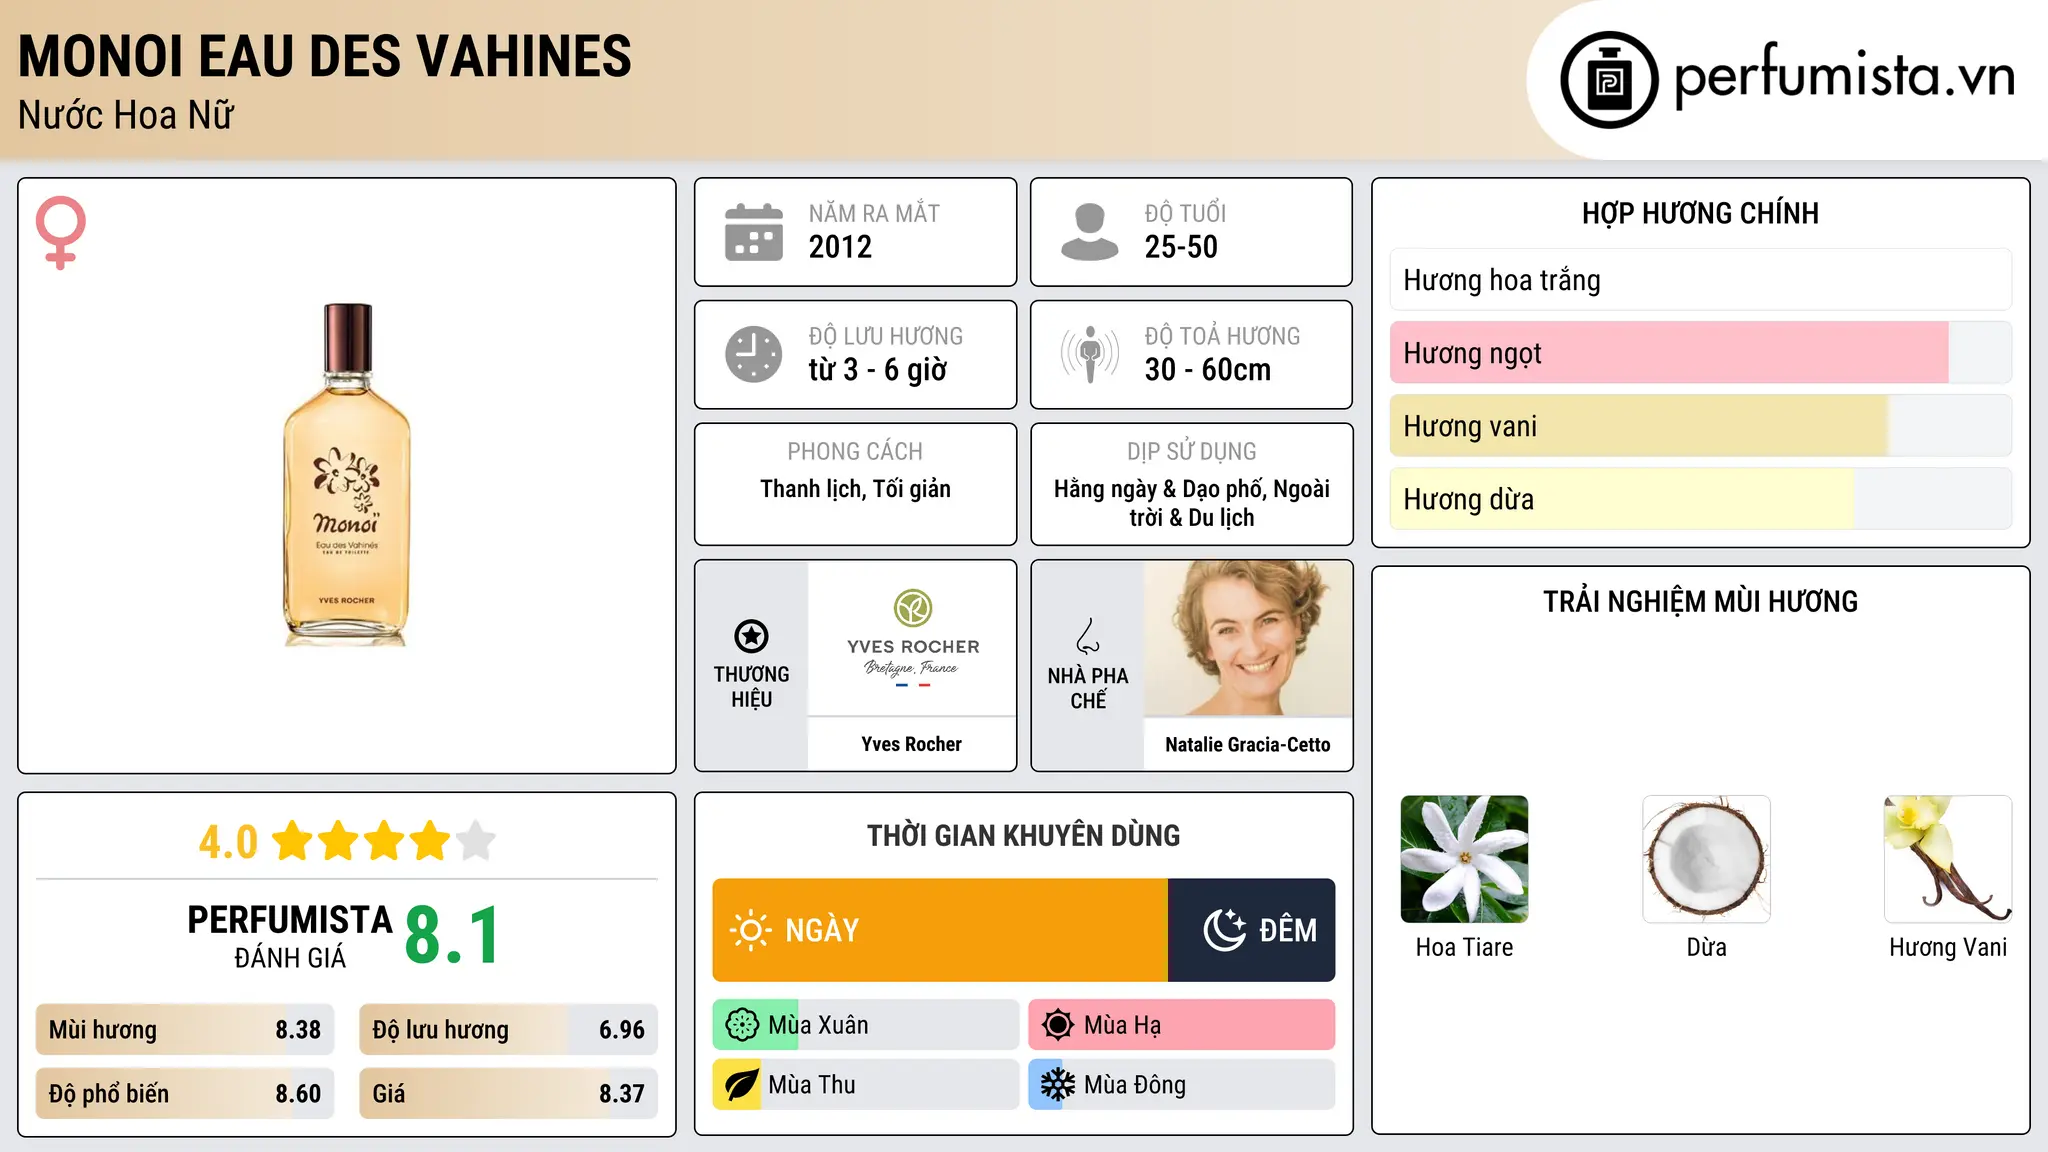Select the nose icon above Nhà pha chế
2048x1152 pixels.
point(1088,636)
